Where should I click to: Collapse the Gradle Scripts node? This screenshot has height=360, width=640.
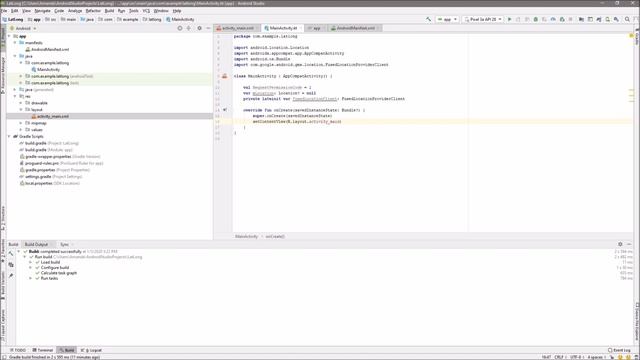point(9,136)
